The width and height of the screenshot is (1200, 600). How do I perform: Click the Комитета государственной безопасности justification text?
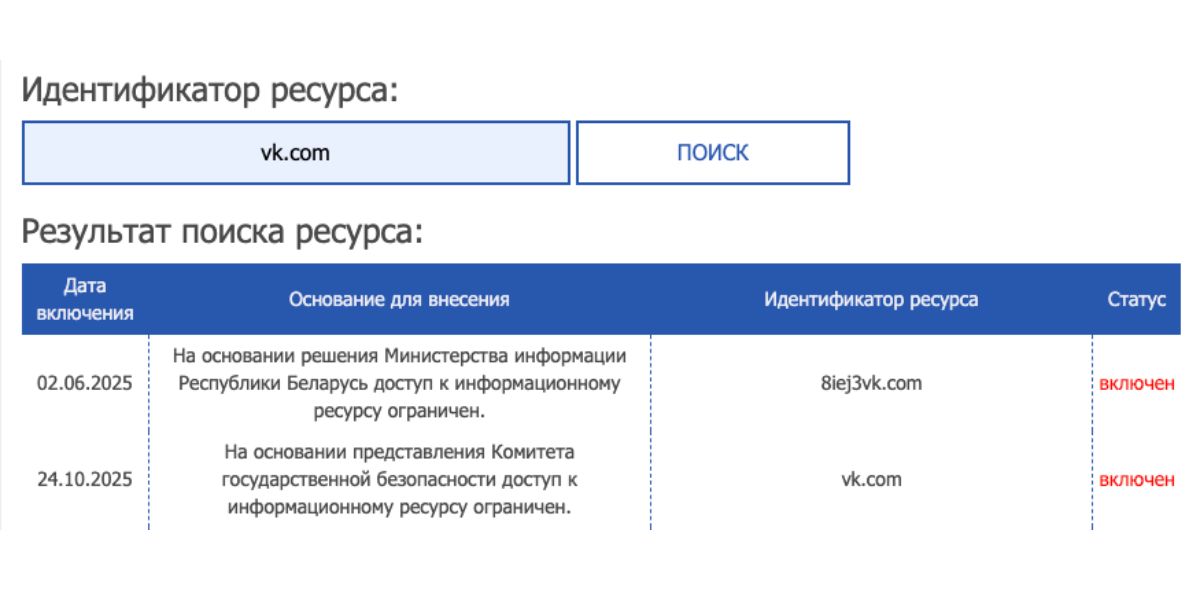(x=398, y=479)
